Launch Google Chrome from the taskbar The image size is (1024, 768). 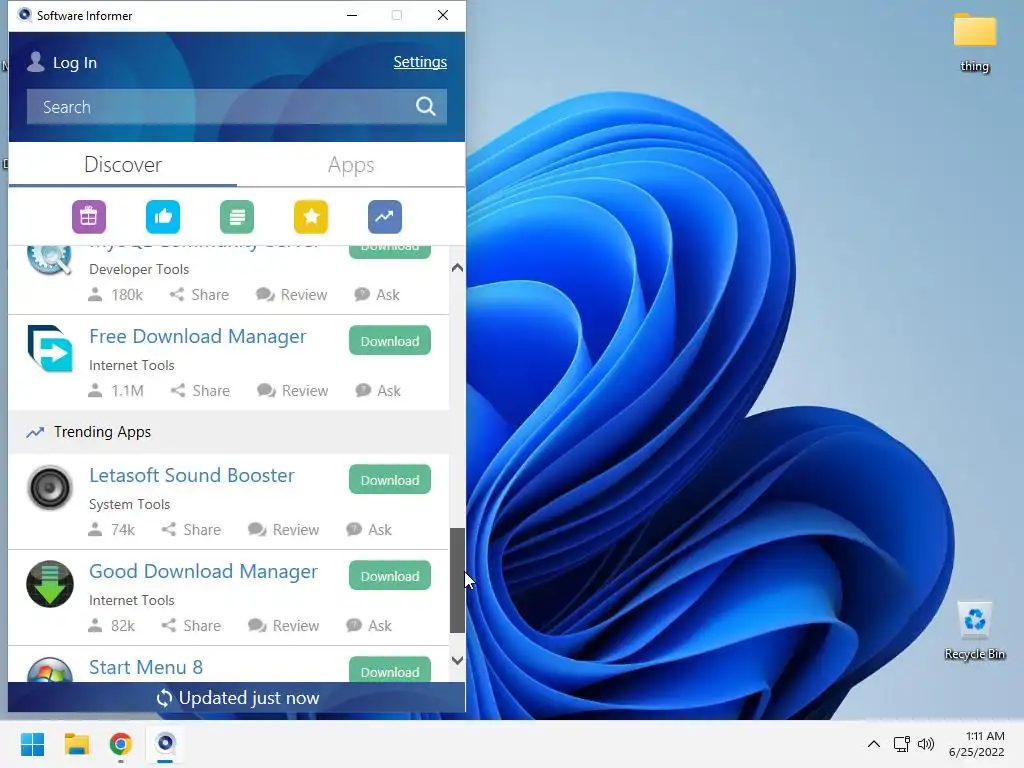tap(121, 744)
